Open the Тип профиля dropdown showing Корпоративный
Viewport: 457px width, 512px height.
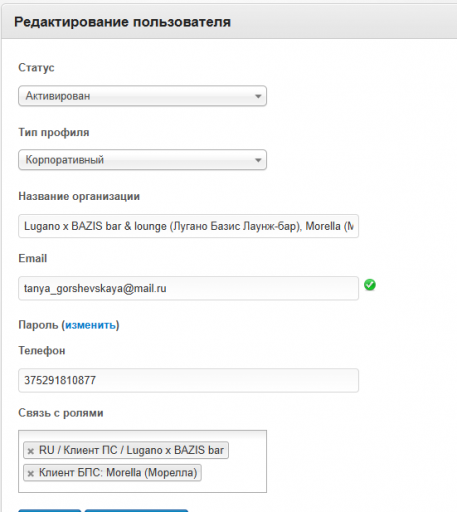pos(142,160)
